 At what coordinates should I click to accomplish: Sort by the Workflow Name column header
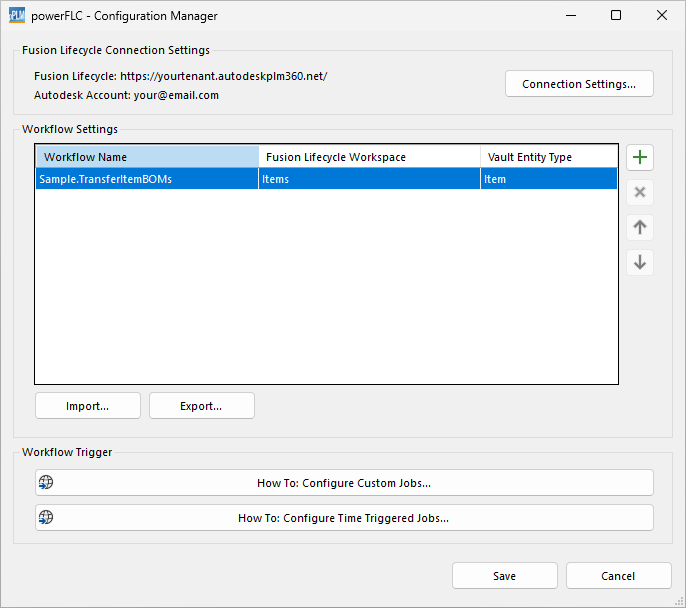146,157
